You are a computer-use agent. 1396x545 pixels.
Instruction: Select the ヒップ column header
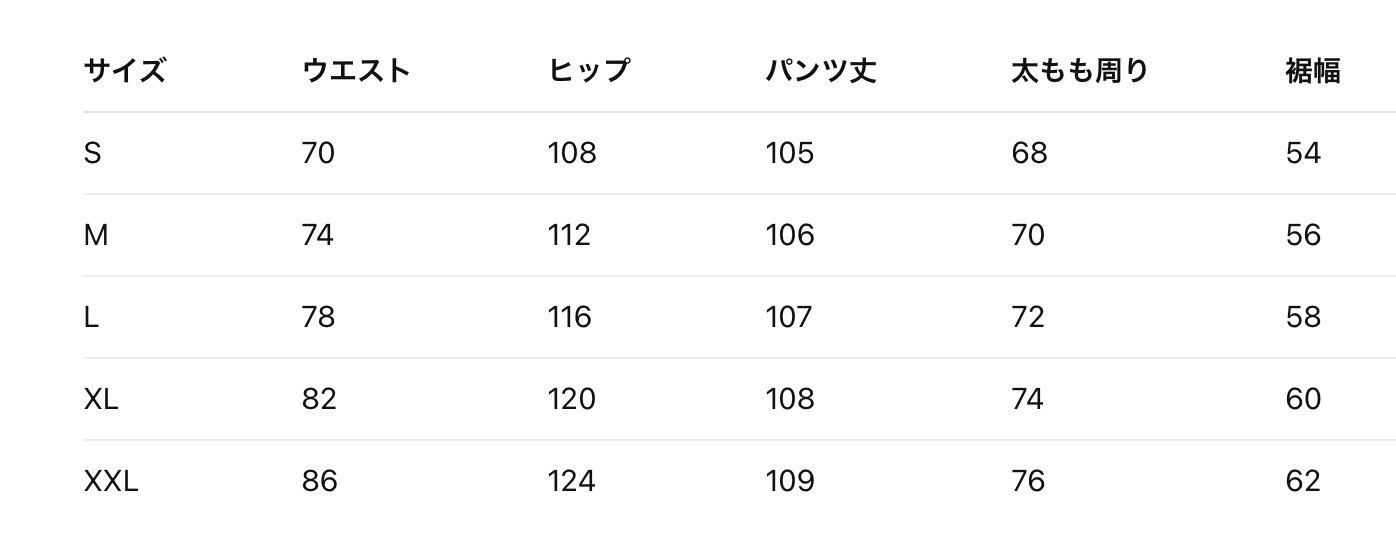589,71
